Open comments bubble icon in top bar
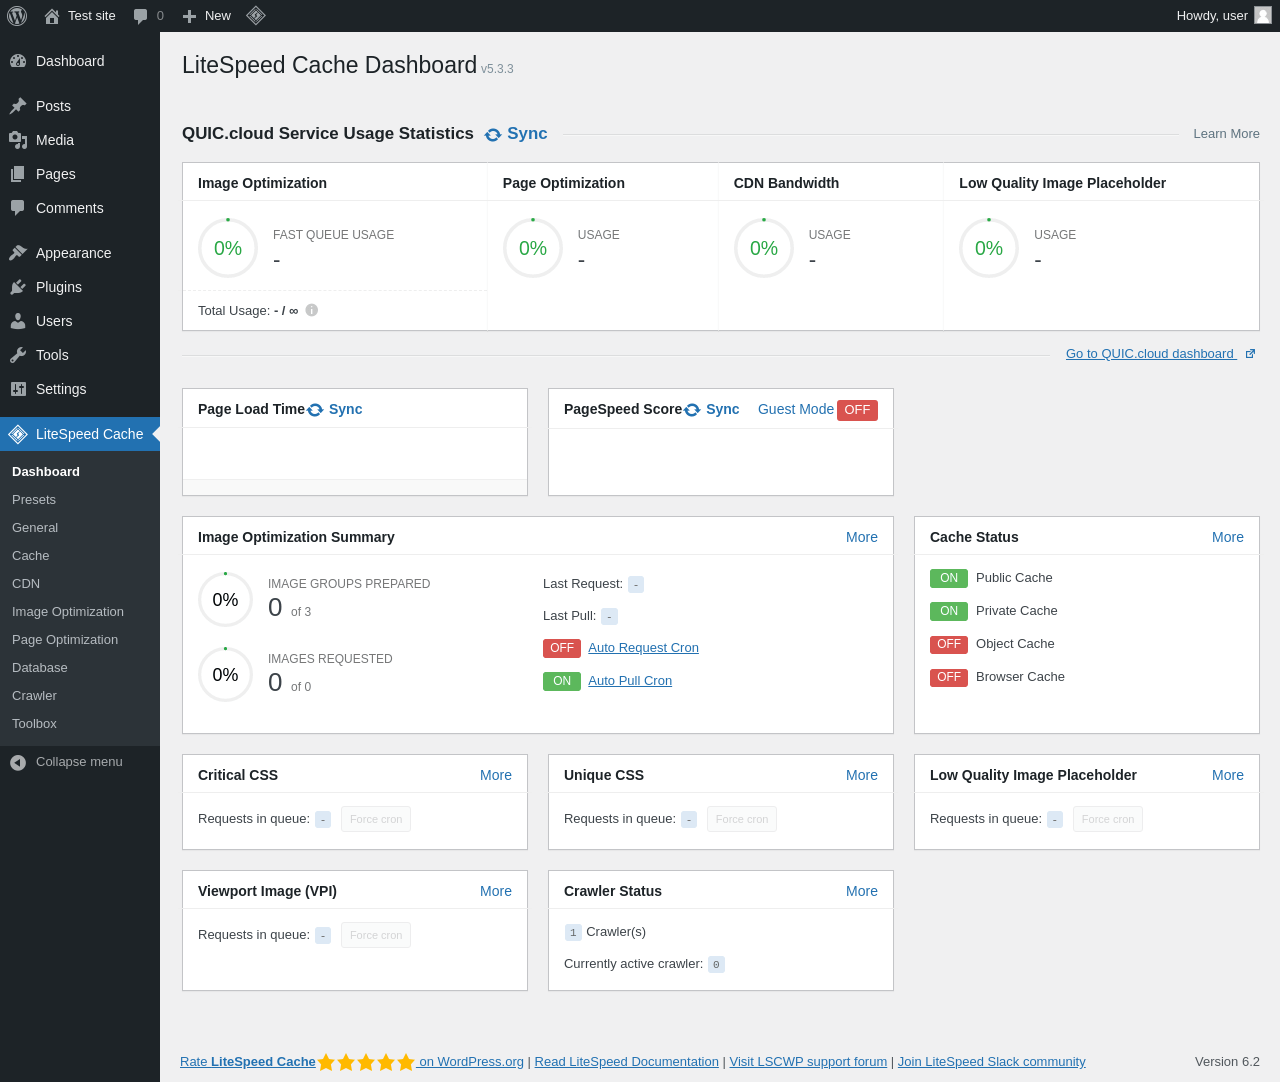 point(140,16)
